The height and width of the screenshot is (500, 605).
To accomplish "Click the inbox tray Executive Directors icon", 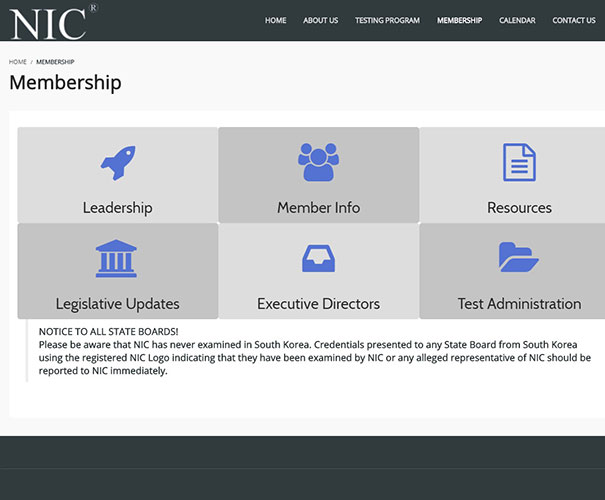I will pyautogui.click(x=318, y=258).
